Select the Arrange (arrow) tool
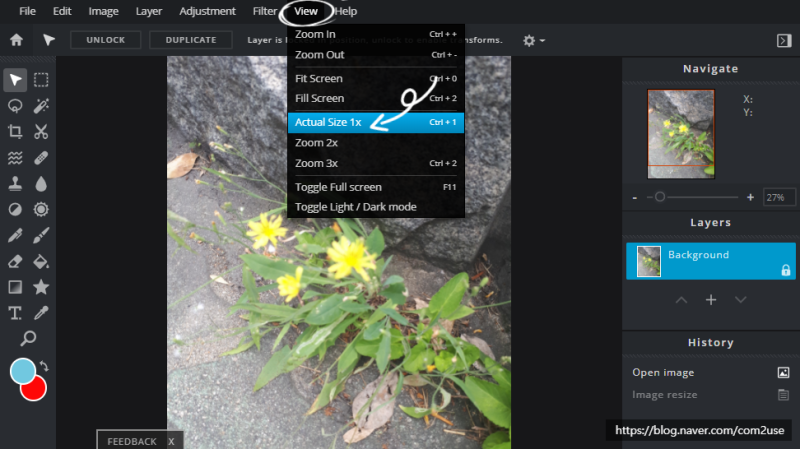800x449 pixels. [15, 80]
